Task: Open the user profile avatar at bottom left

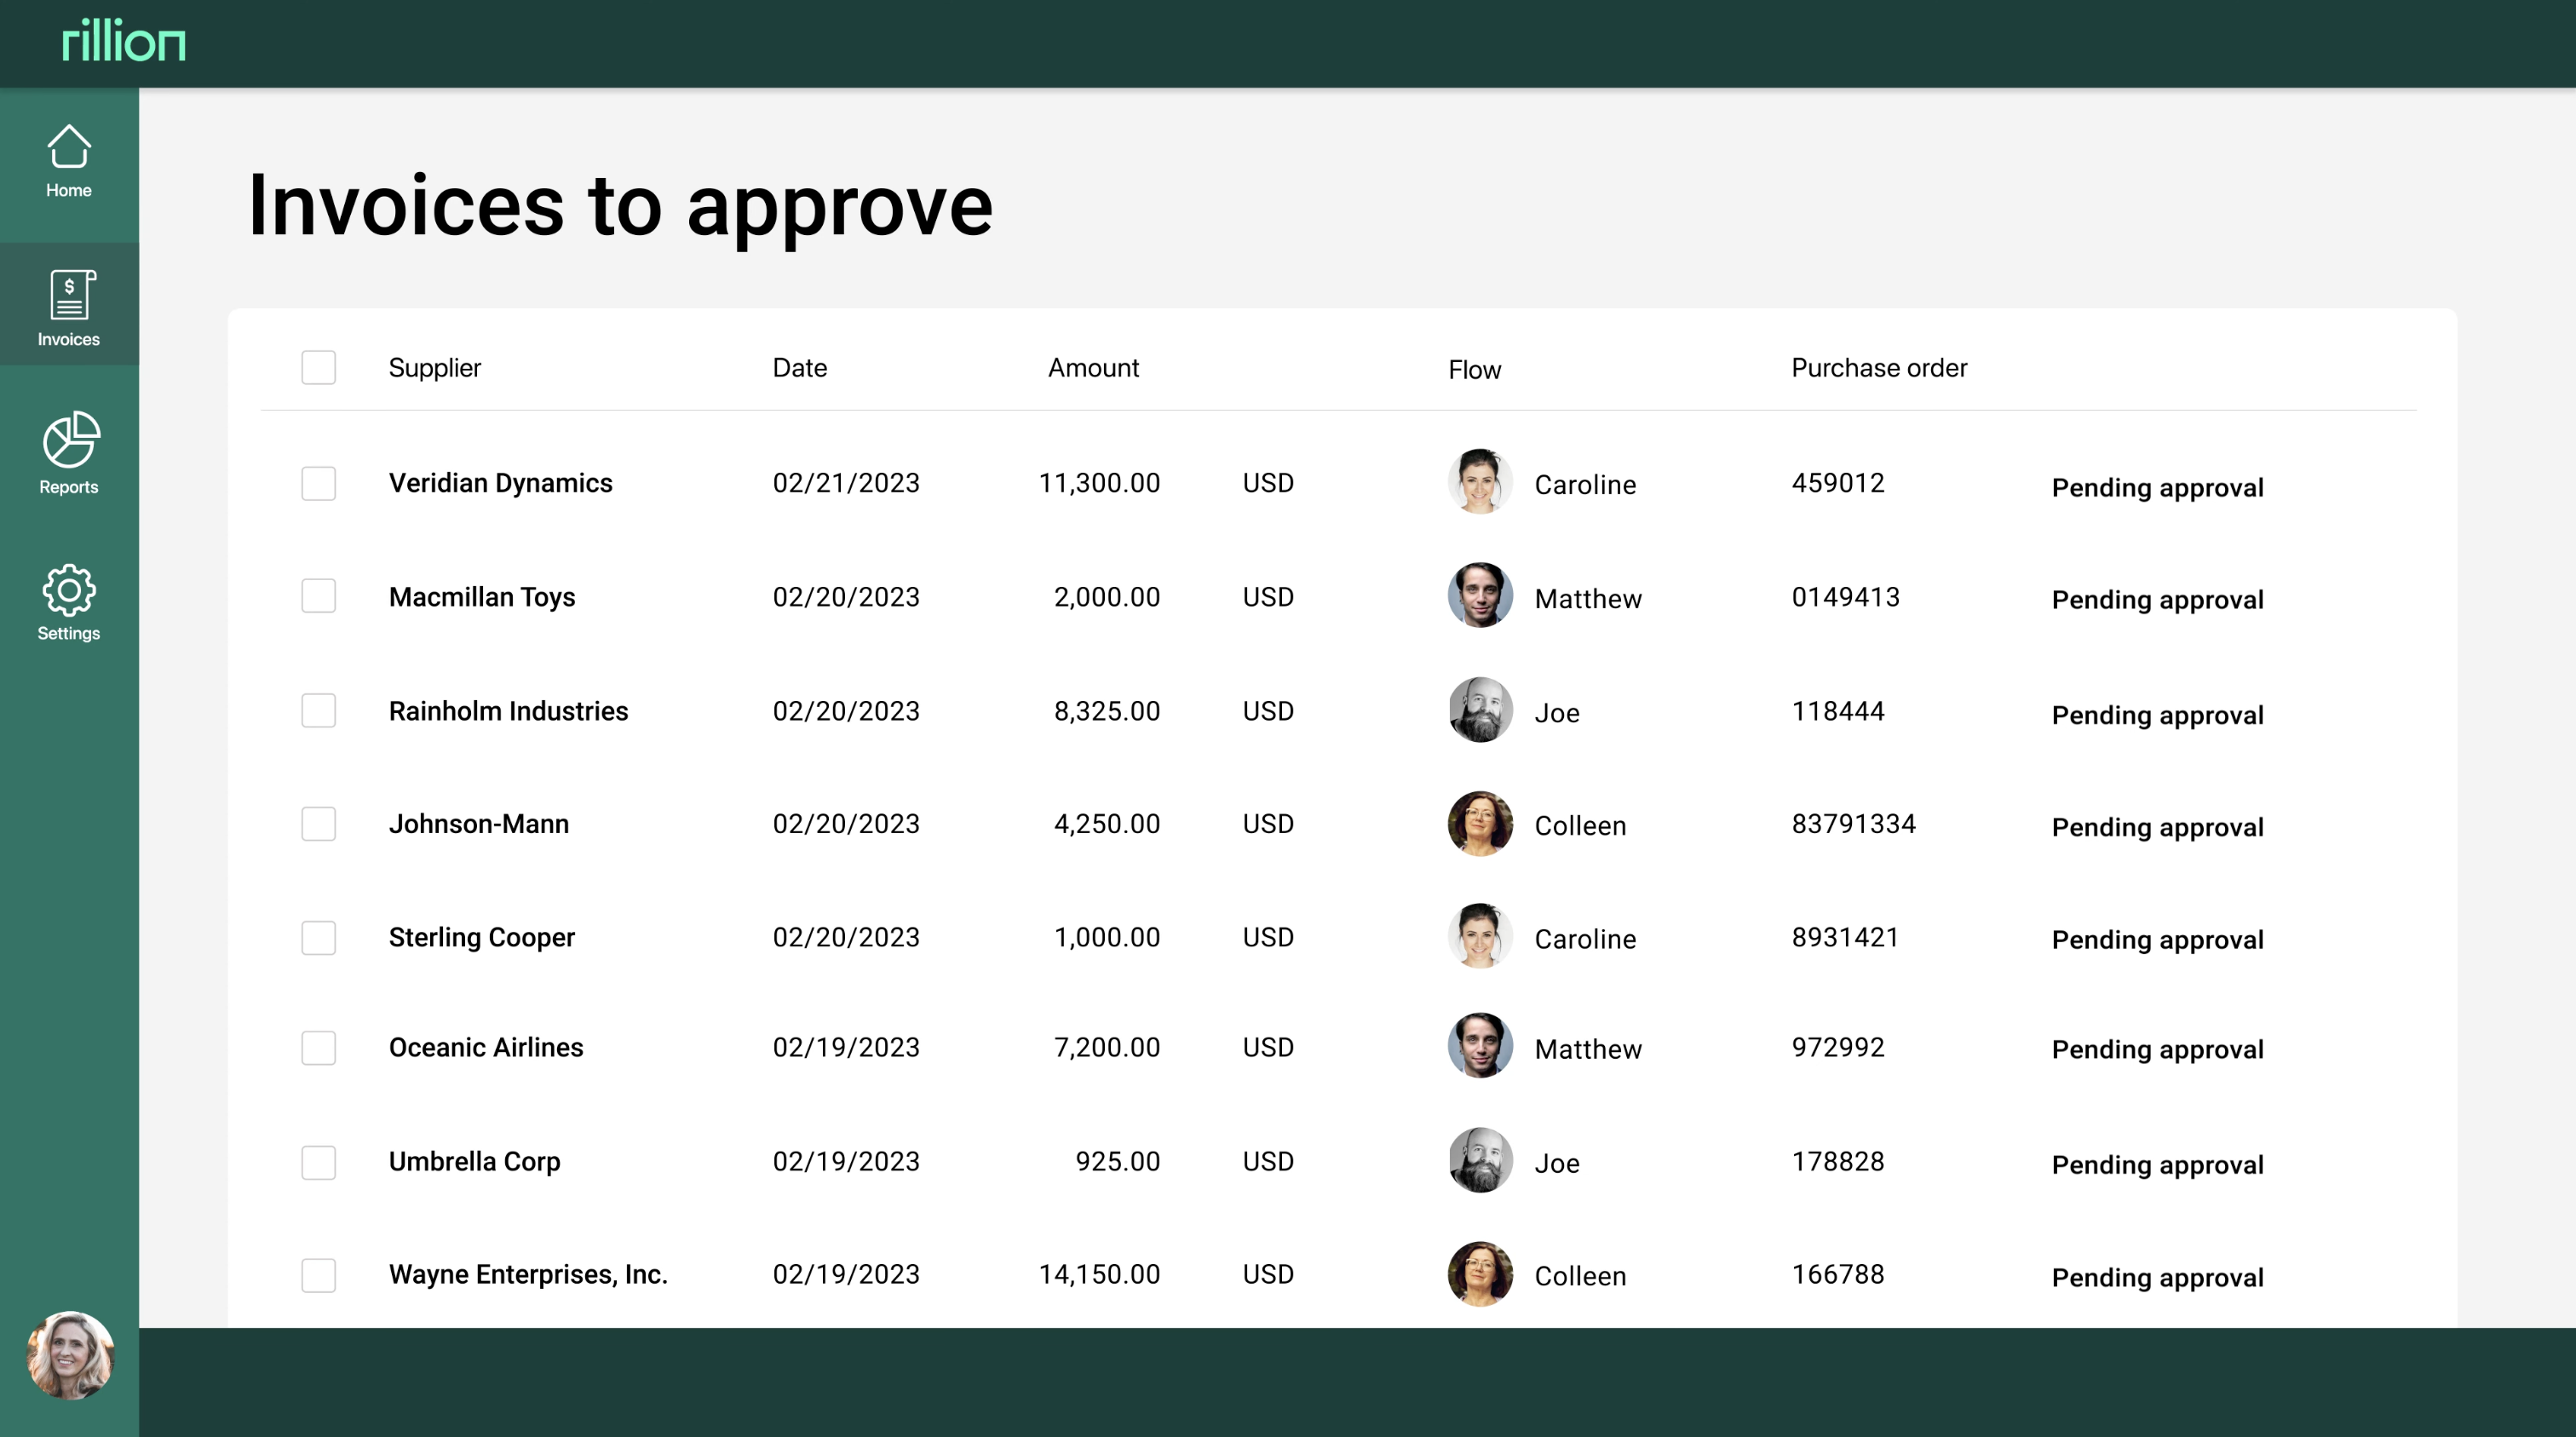Action: coord(69,1354)
